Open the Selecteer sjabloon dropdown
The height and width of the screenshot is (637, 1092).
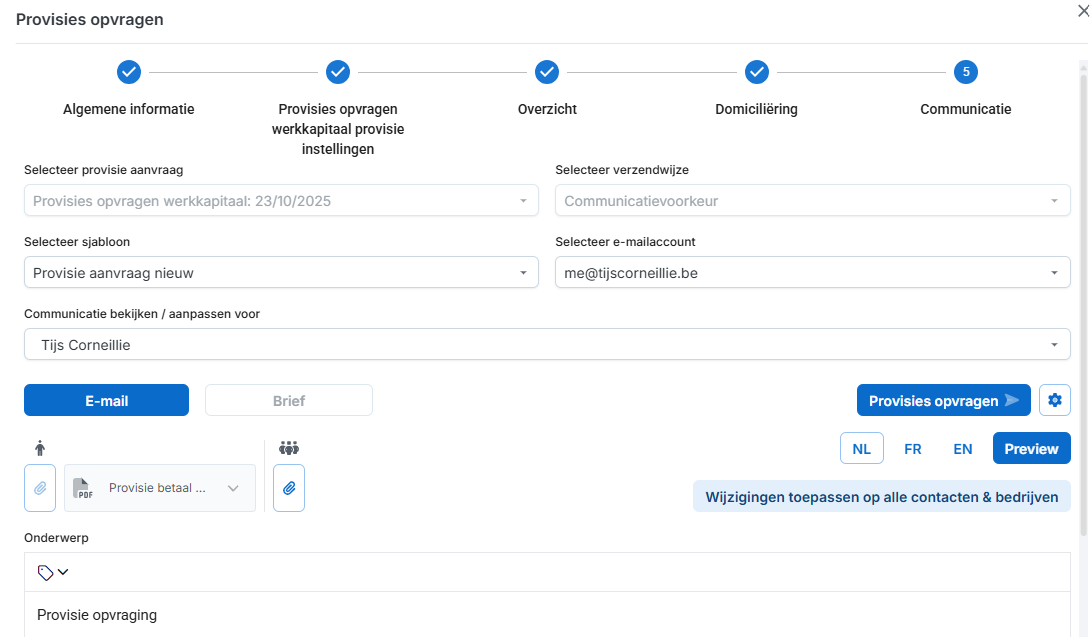pyautogui.click(x=281, y=273)
